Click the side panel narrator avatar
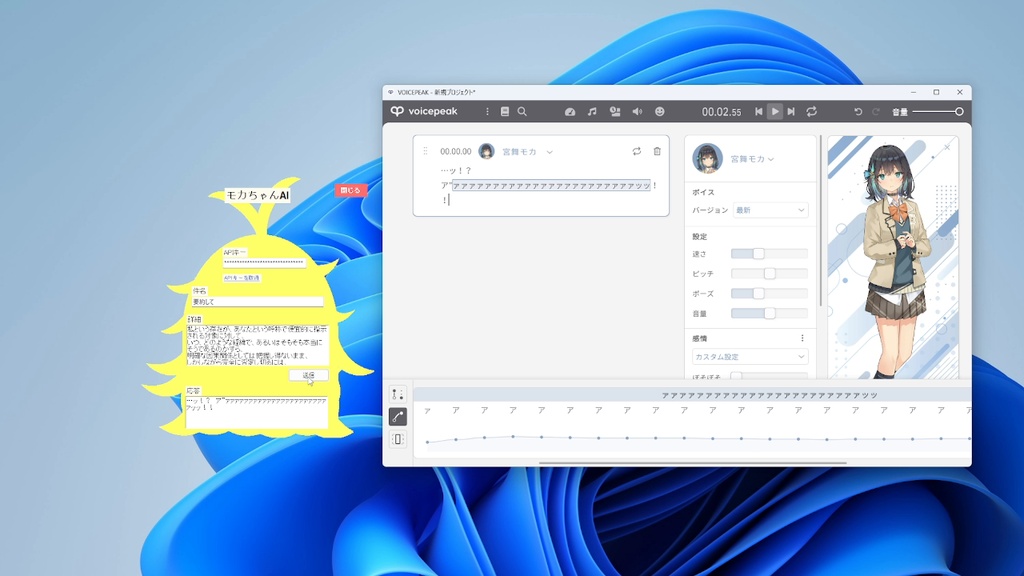The image size is (1024, 576). point(707,159)
